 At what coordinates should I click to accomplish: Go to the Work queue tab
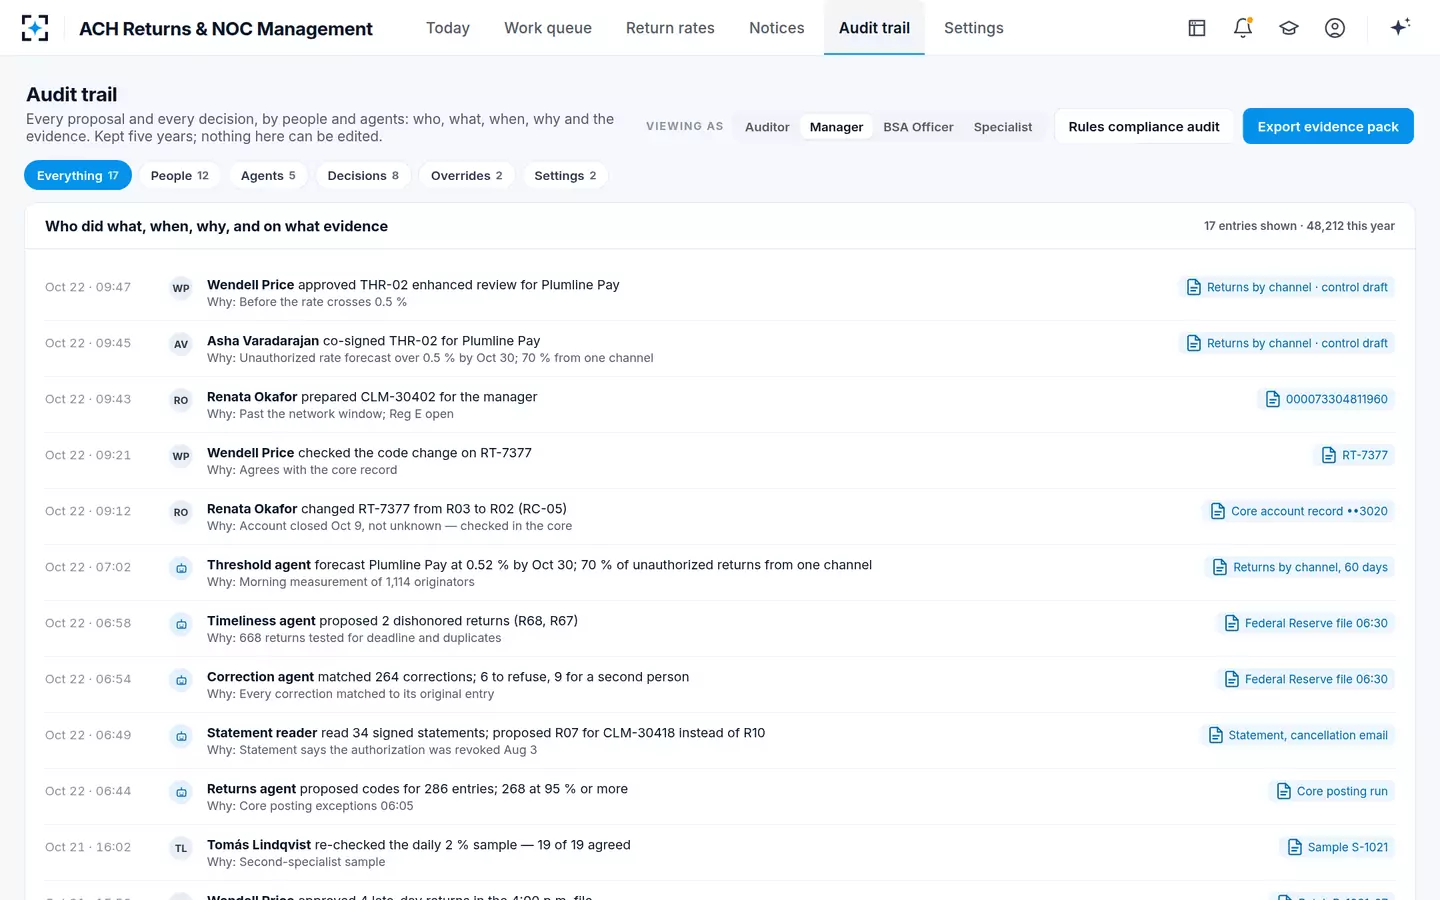tap(548, 28)
